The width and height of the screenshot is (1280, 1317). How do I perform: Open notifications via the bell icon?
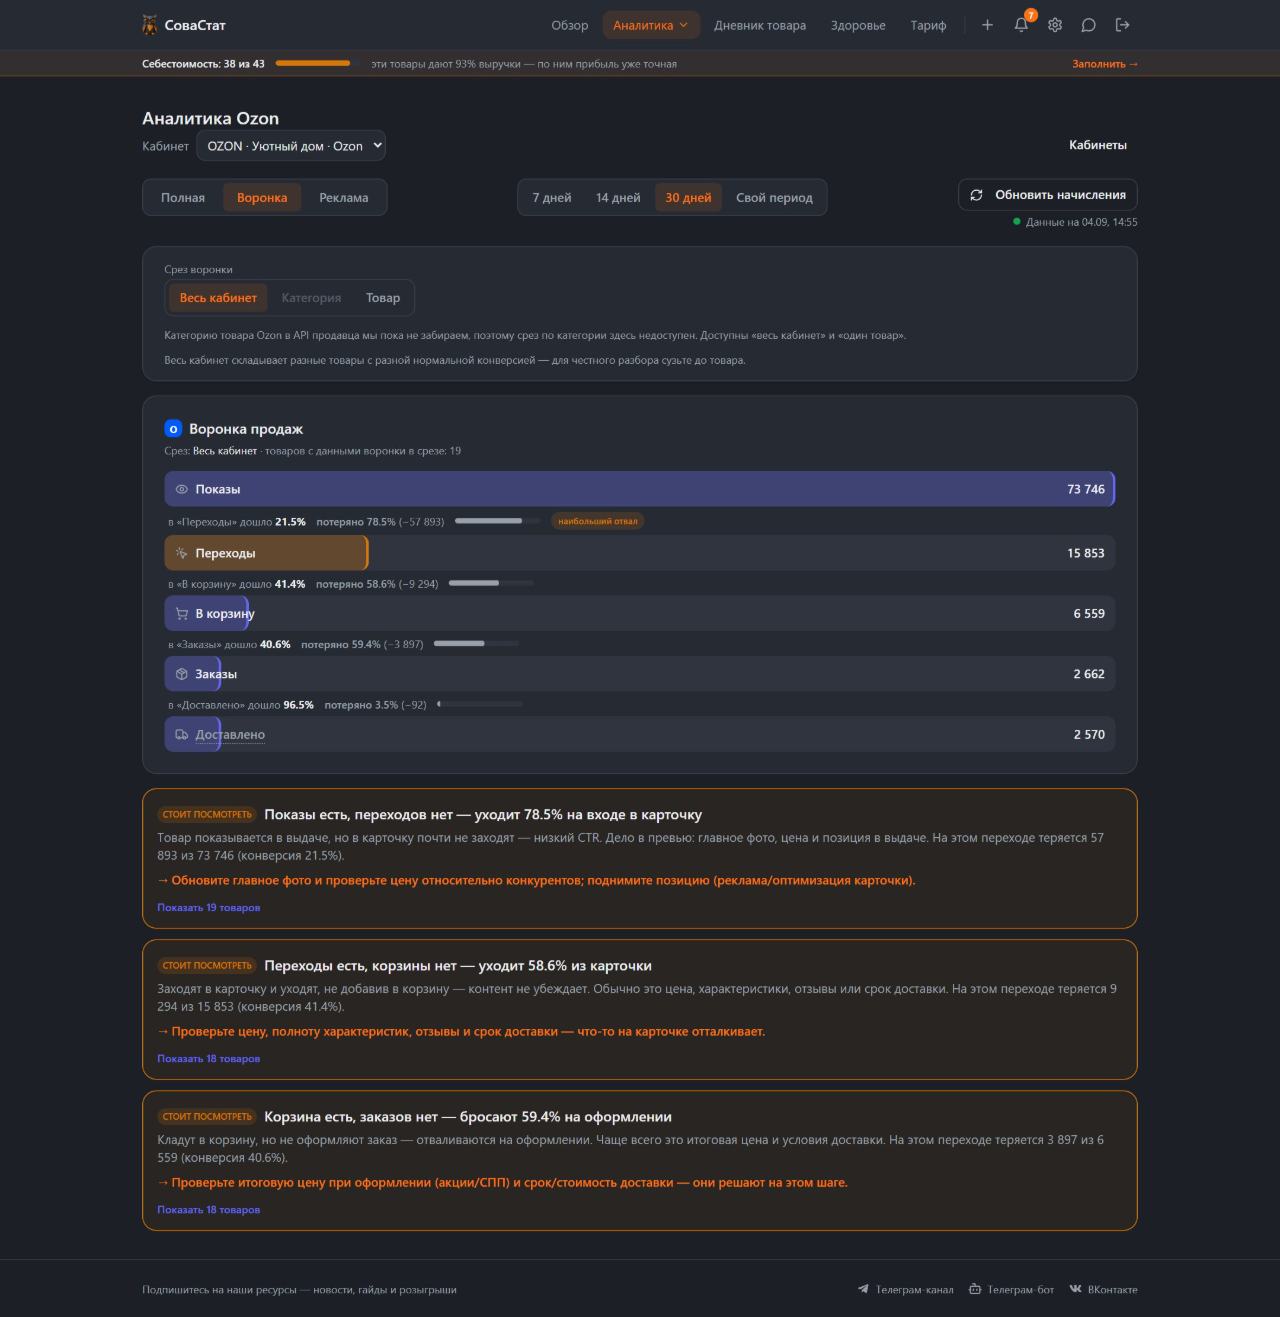(1021, 25)
